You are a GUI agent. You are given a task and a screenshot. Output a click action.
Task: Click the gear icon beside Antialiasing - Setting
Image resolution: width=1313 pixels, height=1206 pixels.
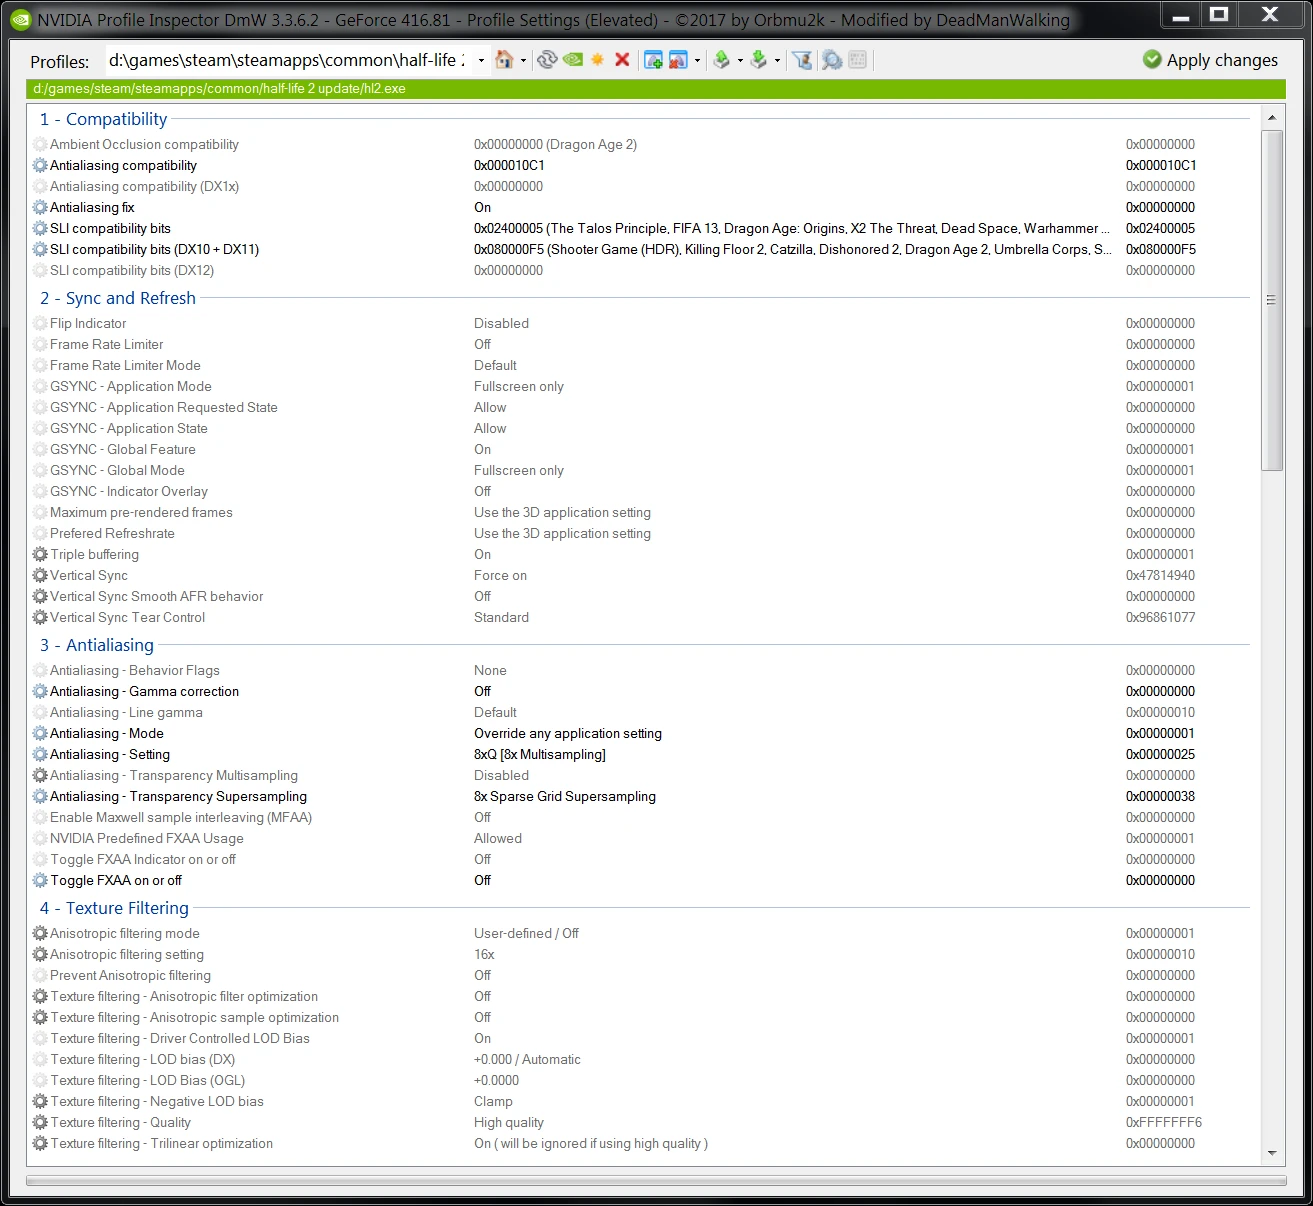pos(40,754)
